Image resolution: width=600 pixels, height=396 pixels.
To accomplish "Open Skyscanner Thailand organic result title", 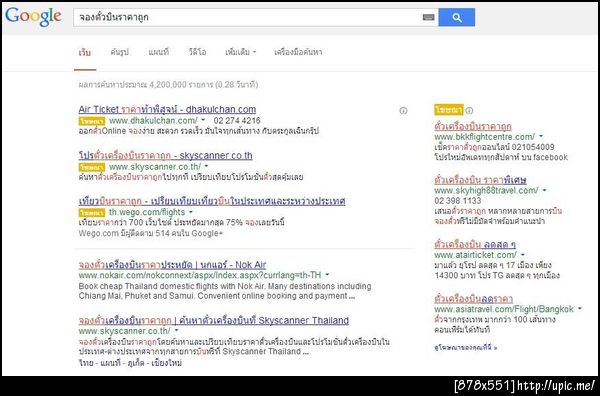I will pos(214,321).
